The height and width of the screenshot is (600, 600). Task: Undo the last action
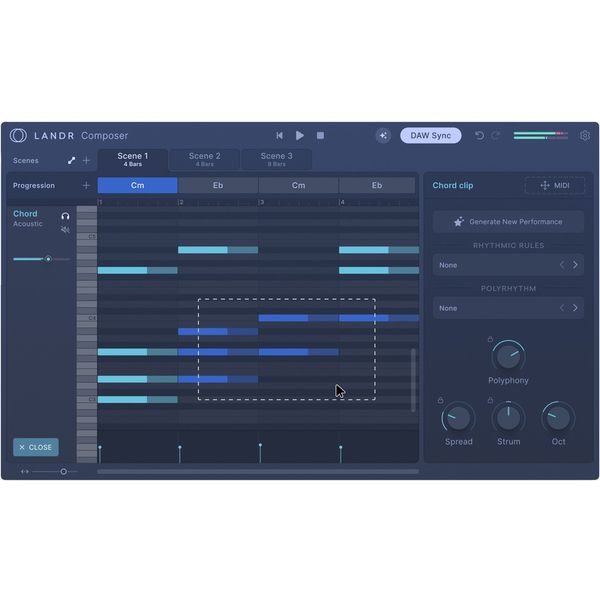click(479, 135)
